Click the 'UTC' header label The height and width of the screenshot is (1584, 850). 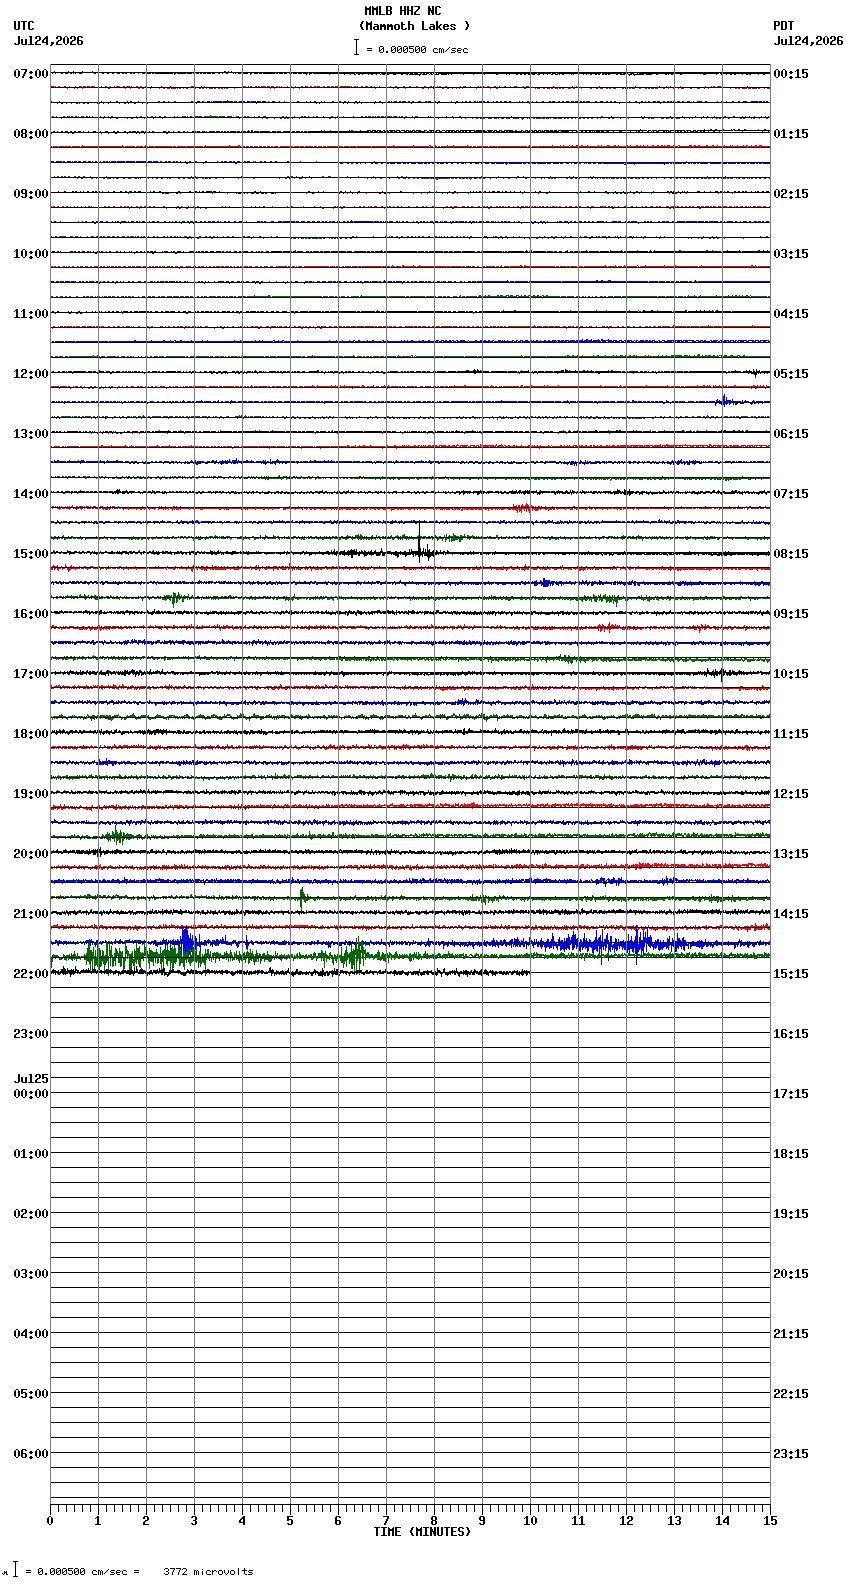(x=24, y=26)
